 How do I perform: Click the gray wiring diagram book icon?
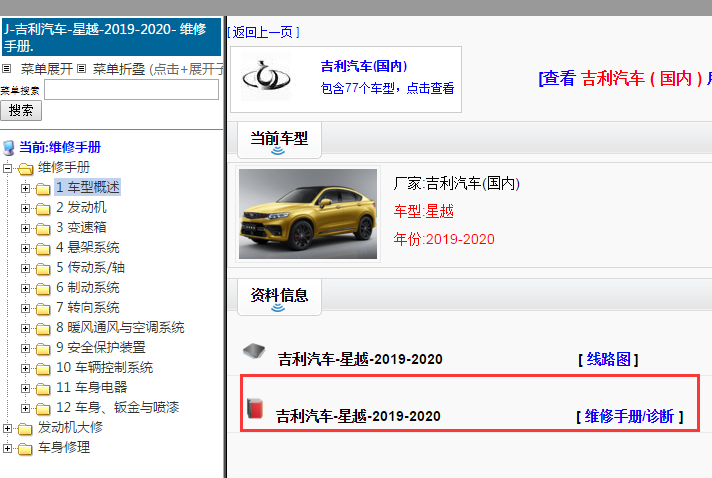[x=254, y=351]
